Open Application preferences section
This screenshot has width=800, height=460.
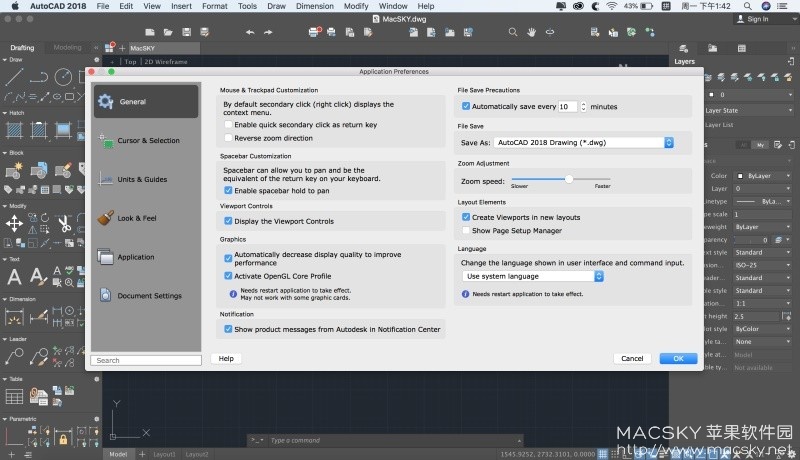pyautogui.click(x=146, y=257)
